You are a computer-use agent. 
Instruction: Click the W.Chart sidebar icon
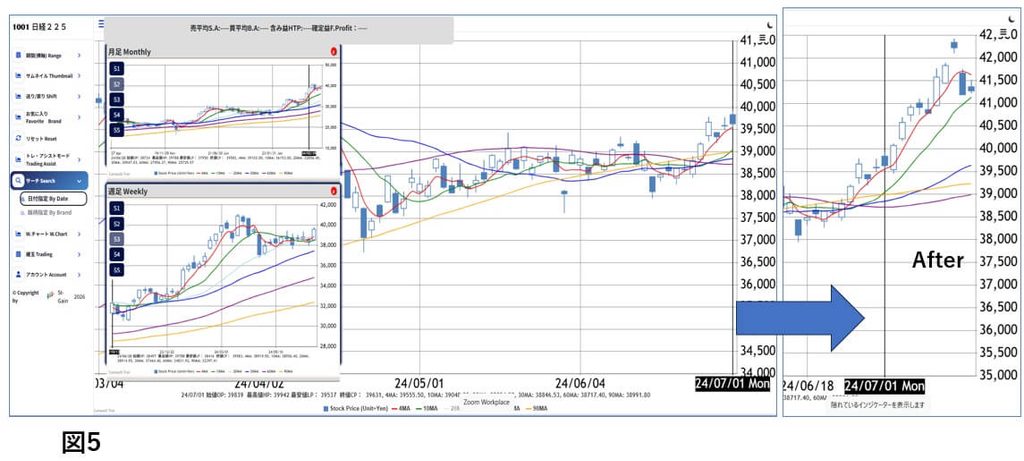18,234
